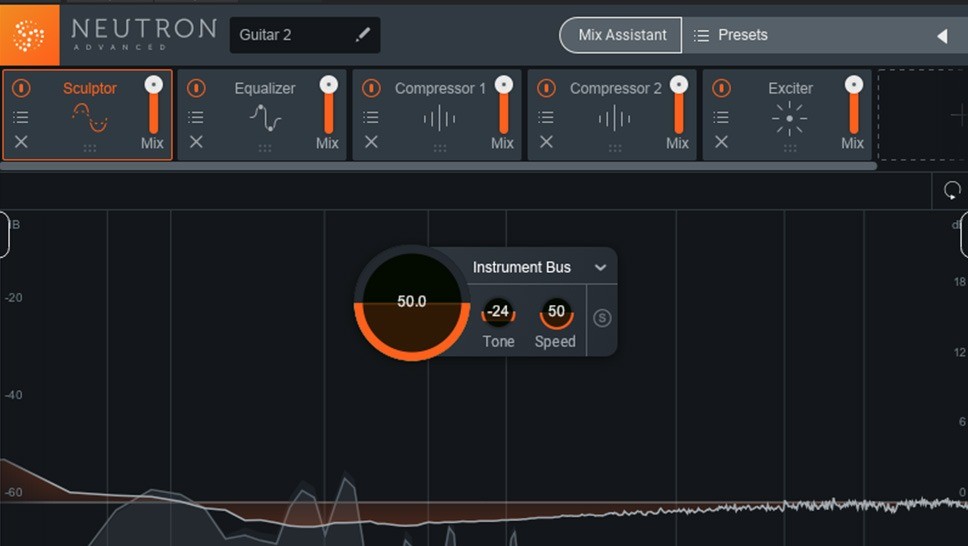Toggle the Equalizer module power button
Image resolution: width=968 pixels, height=546 pixels.
click(196, 88)
